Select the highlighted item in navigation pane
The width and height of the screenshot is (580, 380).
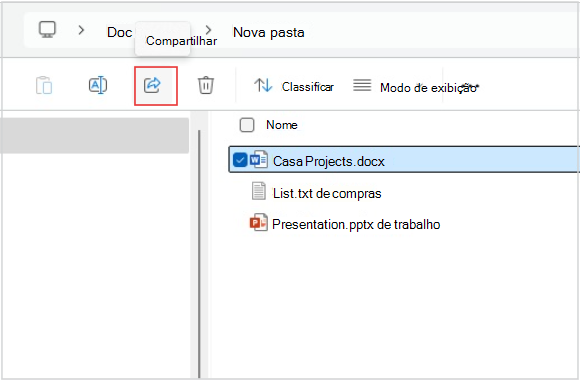pos(94,135)
